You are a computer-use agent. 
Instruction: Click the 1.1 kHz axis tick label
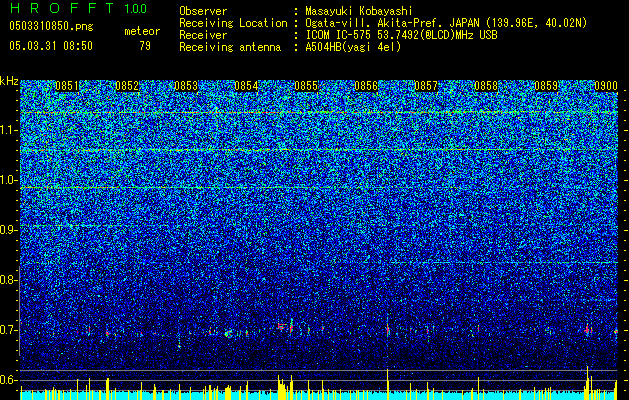click(8, 130)
